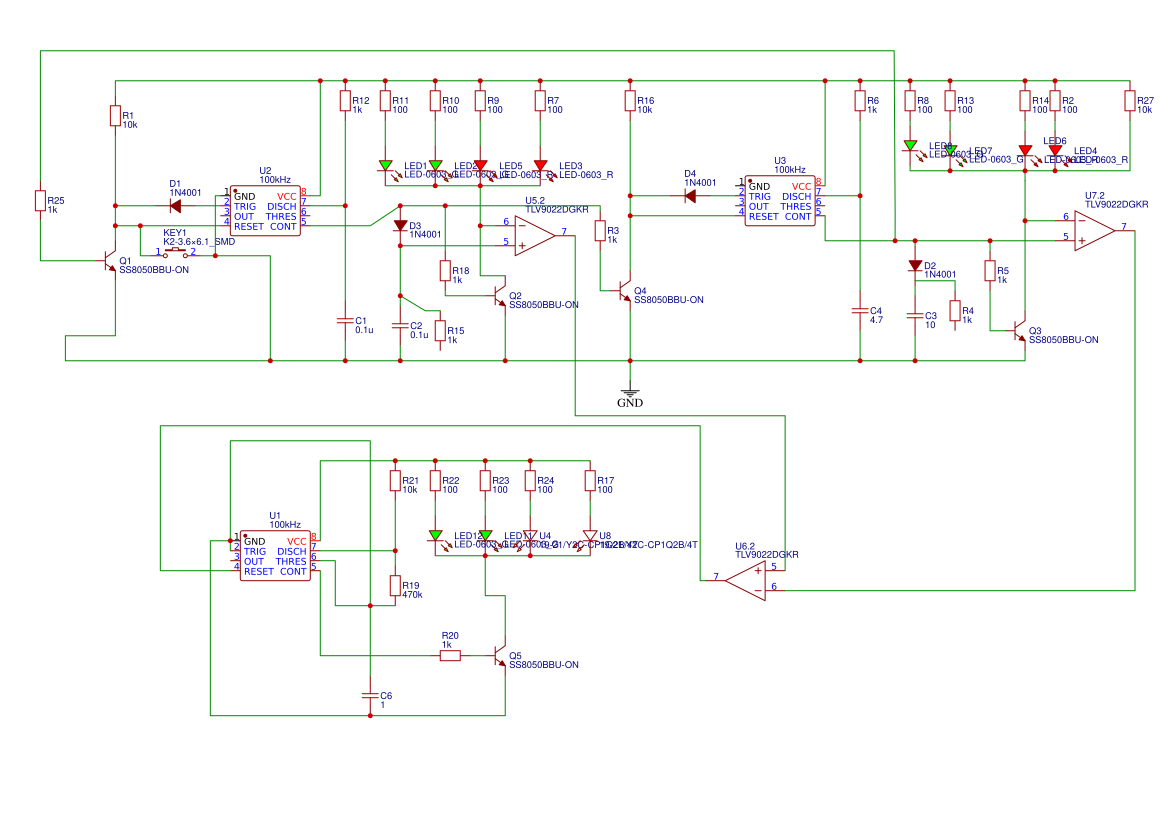Click resistor R23 100 symbol

[485, 481]
